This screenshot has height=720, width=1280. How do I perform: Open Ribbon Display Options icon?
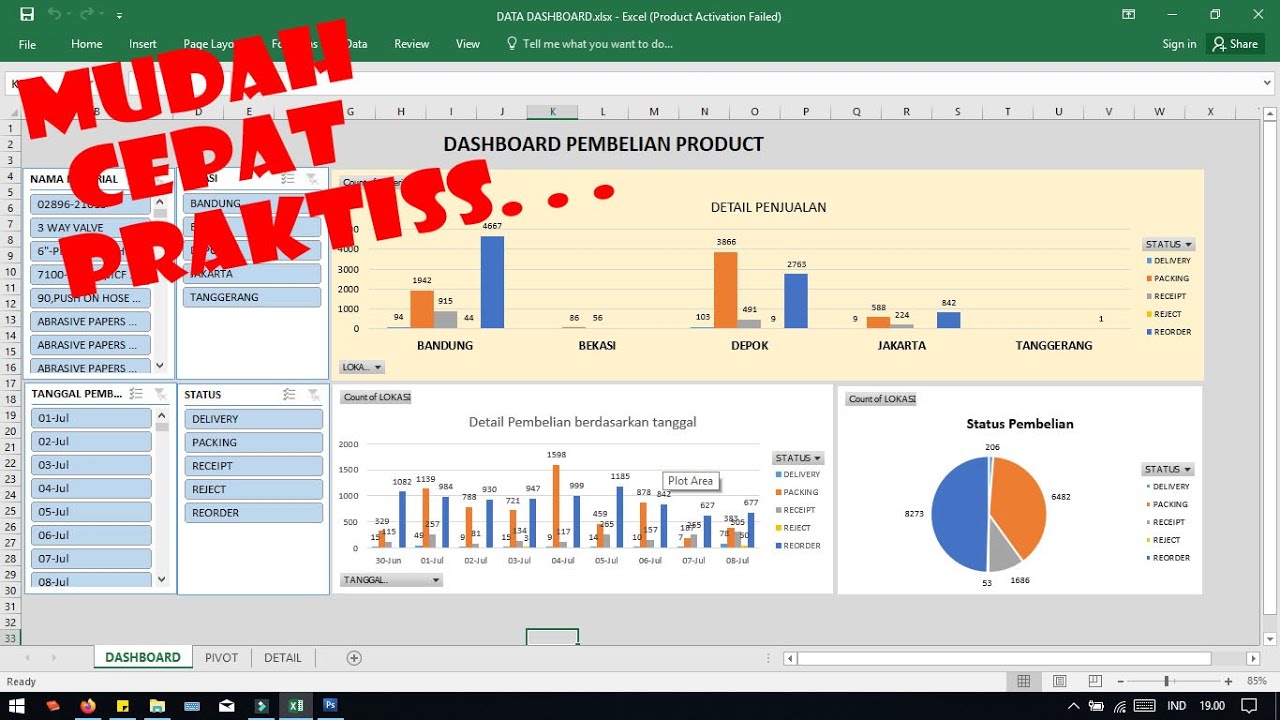point(1128,15)
